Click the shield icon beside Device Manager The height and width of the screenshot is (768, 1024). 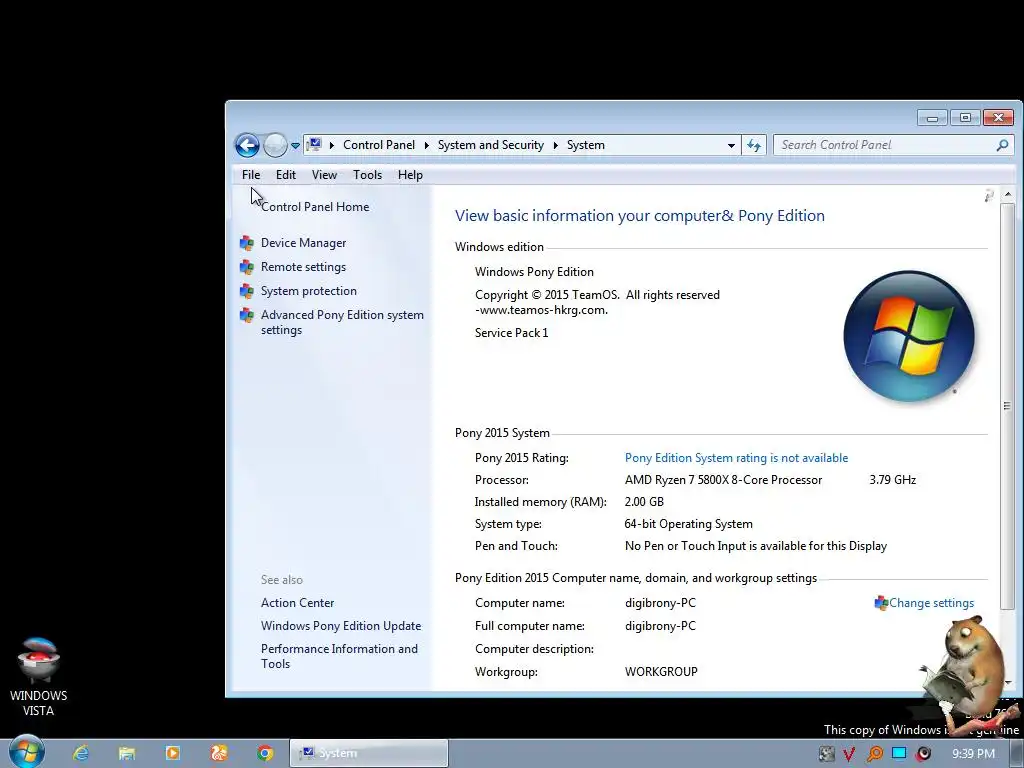pyautogui.click(x=247, y=243)
